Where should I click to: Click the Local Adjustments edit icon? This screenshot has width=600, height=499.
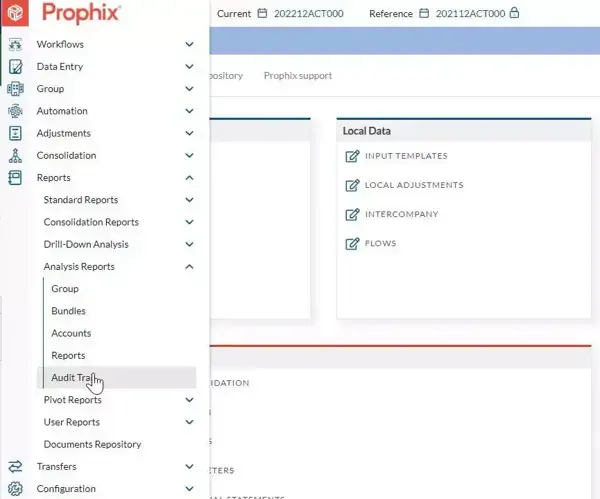click(352, 185)
